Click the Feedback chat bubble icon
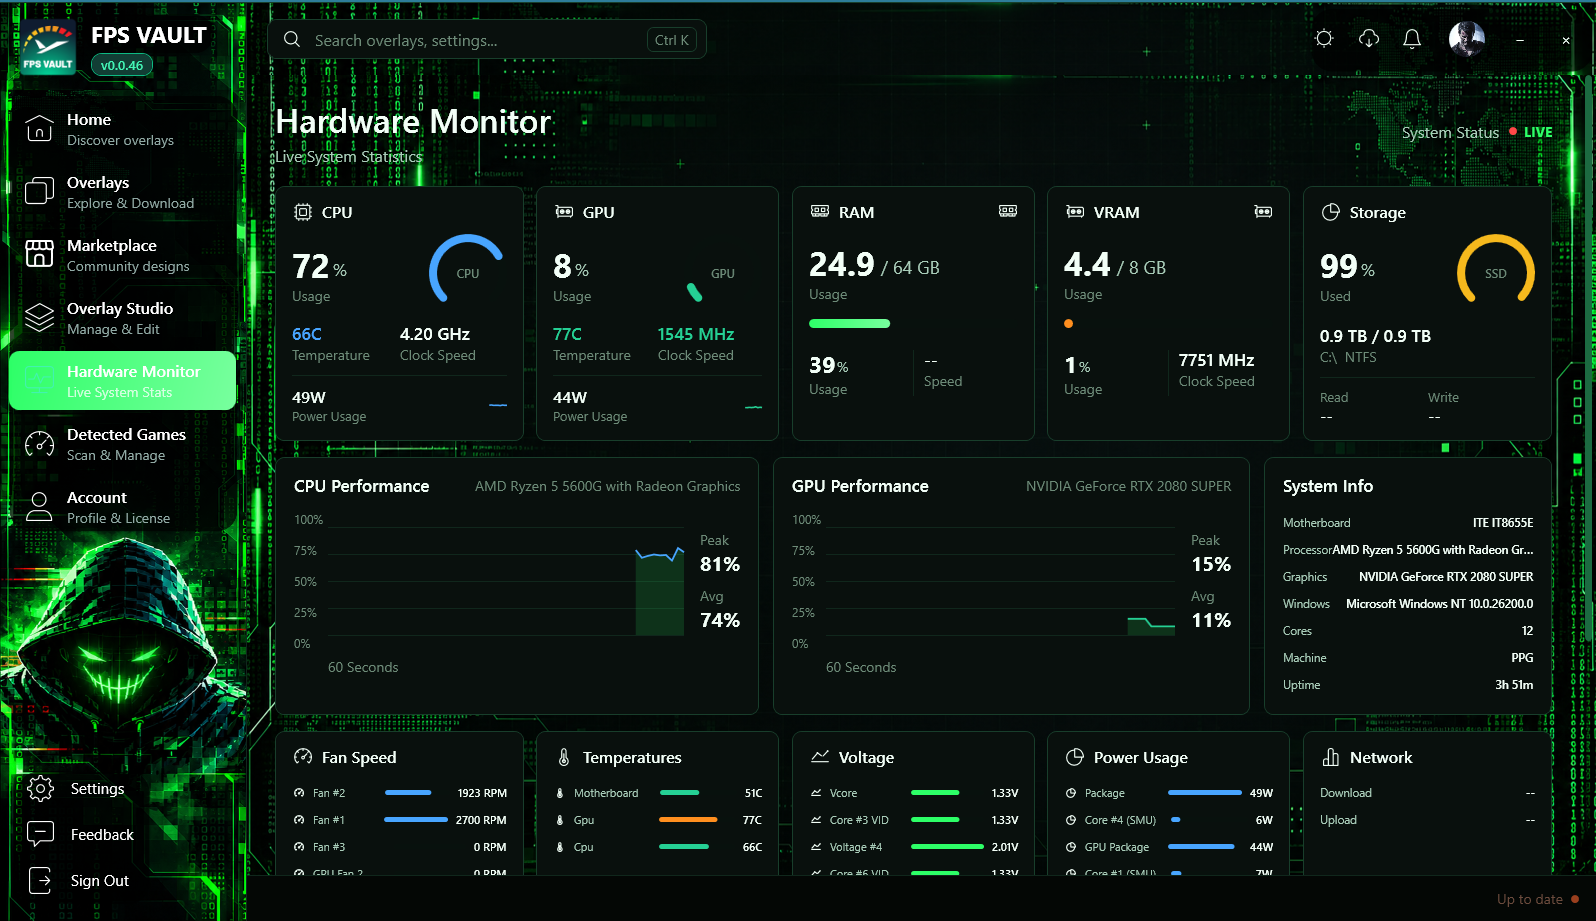 pyautogui.click(x=40, y=834)
